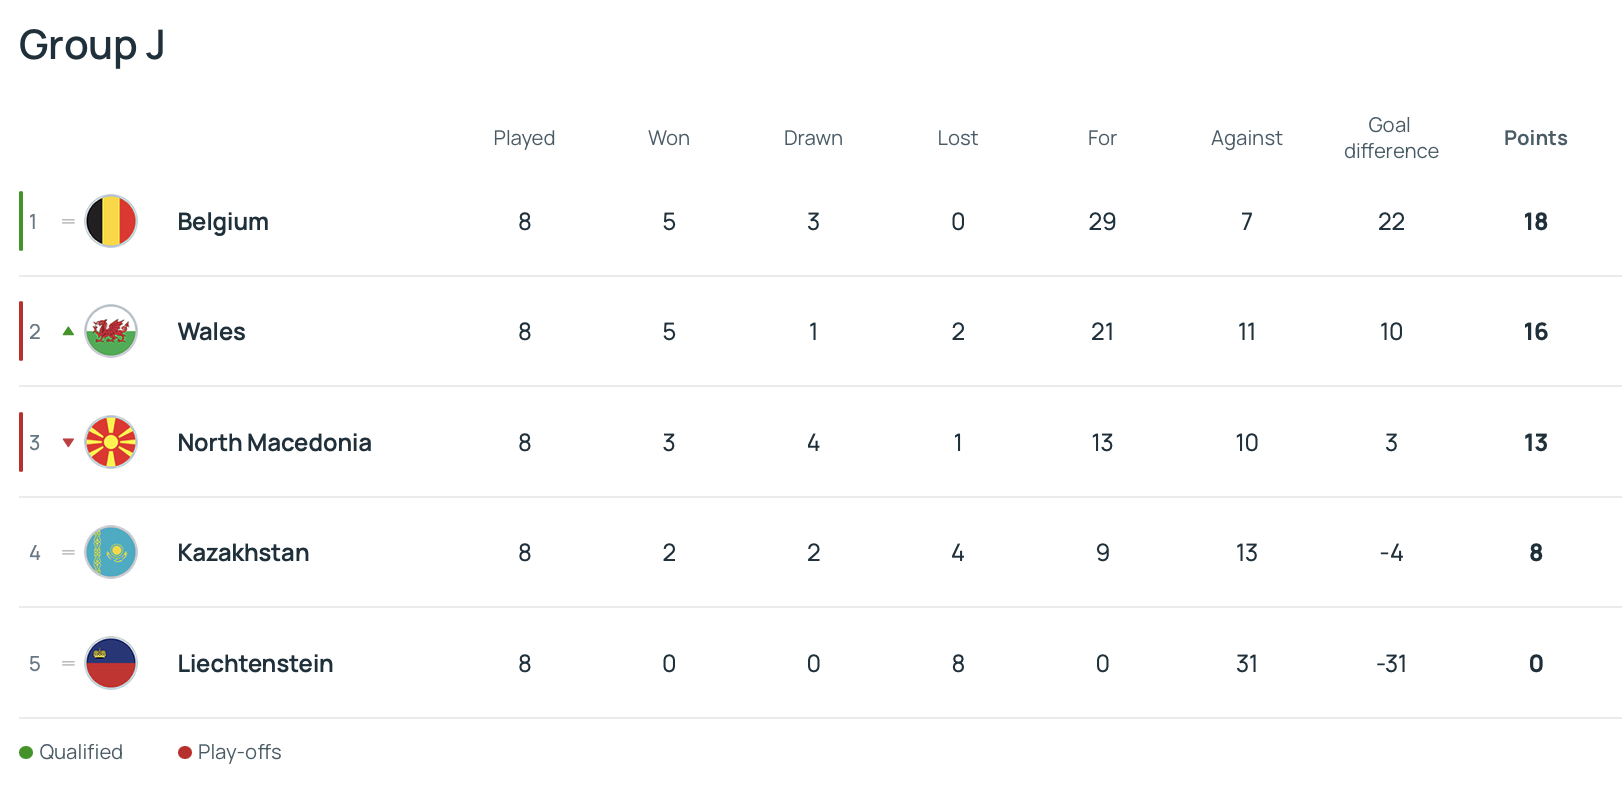The width and height of the screenshot is (1622, 798).
Task: Click the Wales dragon flag icon
Action: click(111, 332)
